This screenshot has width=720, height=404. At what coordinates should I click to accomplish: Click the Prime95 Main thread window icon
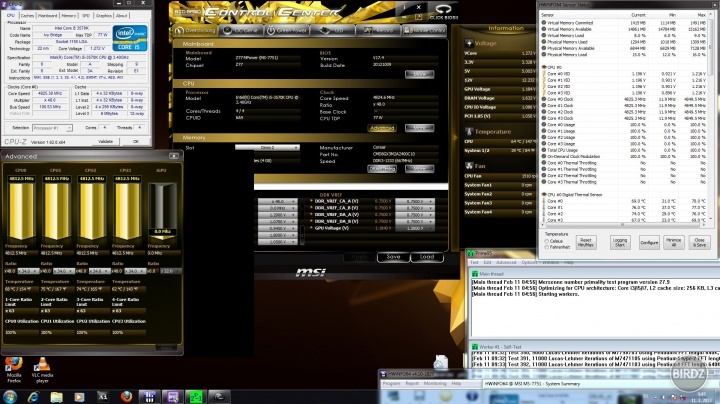475,274
